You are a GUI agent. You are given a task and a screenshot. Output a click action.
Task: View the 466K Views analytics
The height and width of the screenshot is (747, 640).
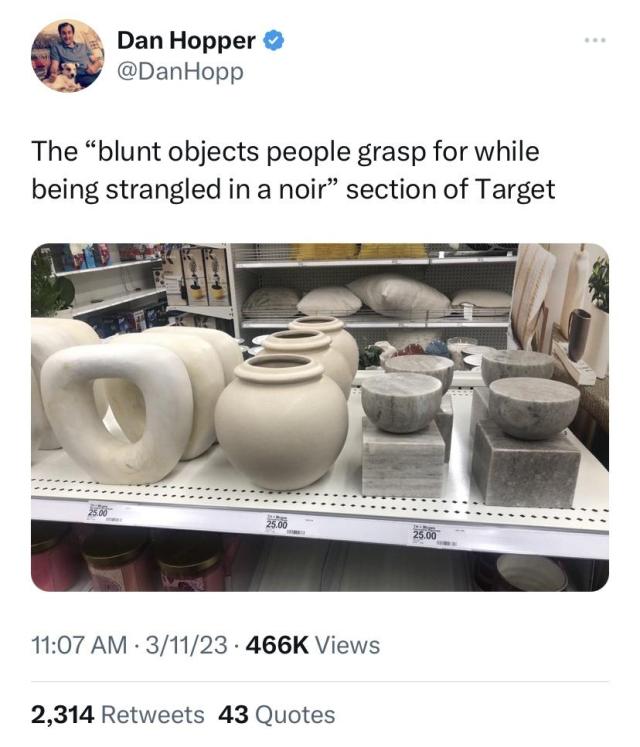(x=312, y=645)
